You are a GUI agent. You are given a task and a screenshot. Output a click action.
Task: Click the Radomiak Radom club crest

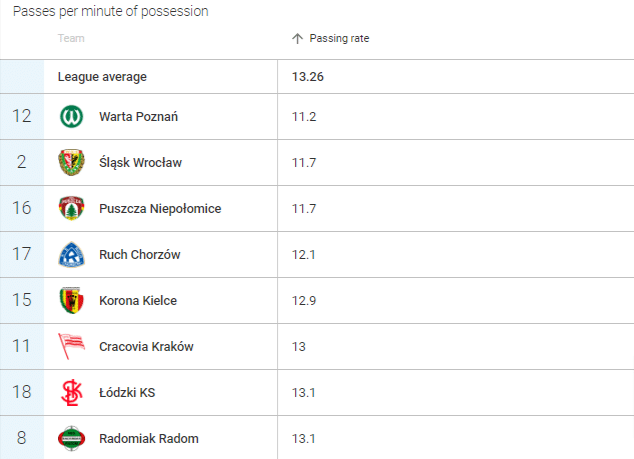pos(72,438)
